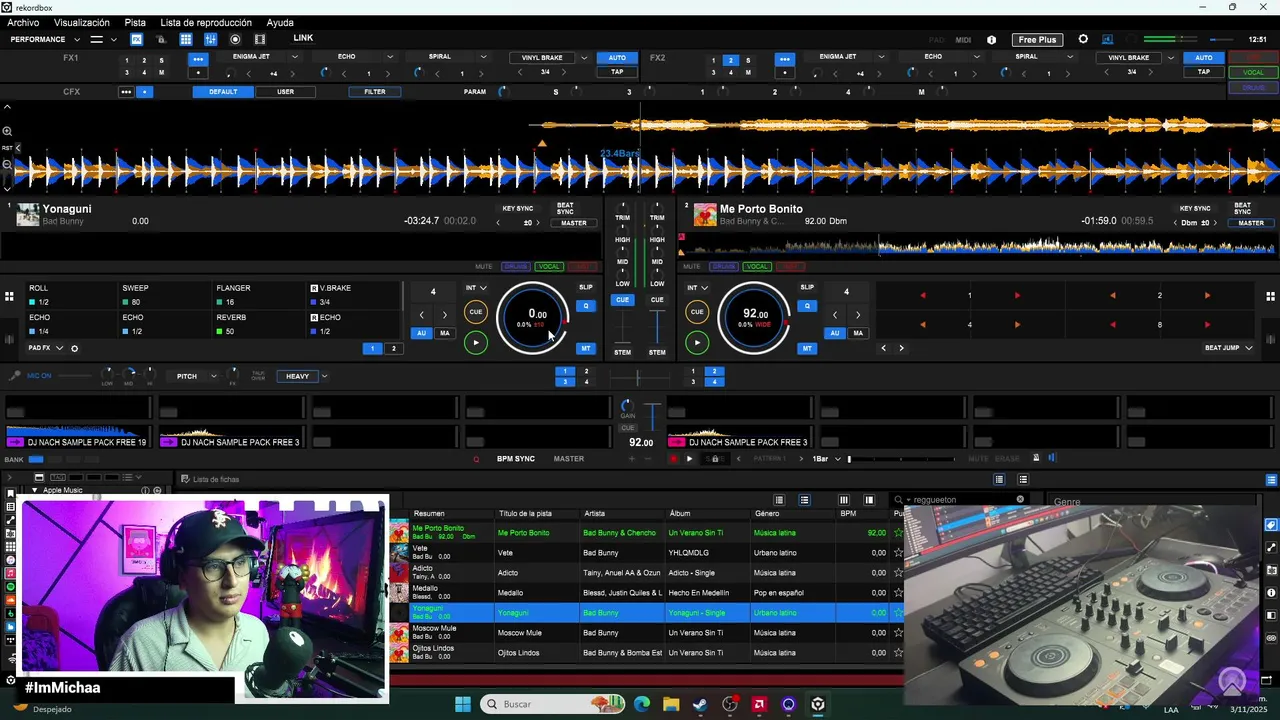Toggle headphone CUE for channel 2
Viewport: 1280px width, 720px height.
(x=657, y=300)
